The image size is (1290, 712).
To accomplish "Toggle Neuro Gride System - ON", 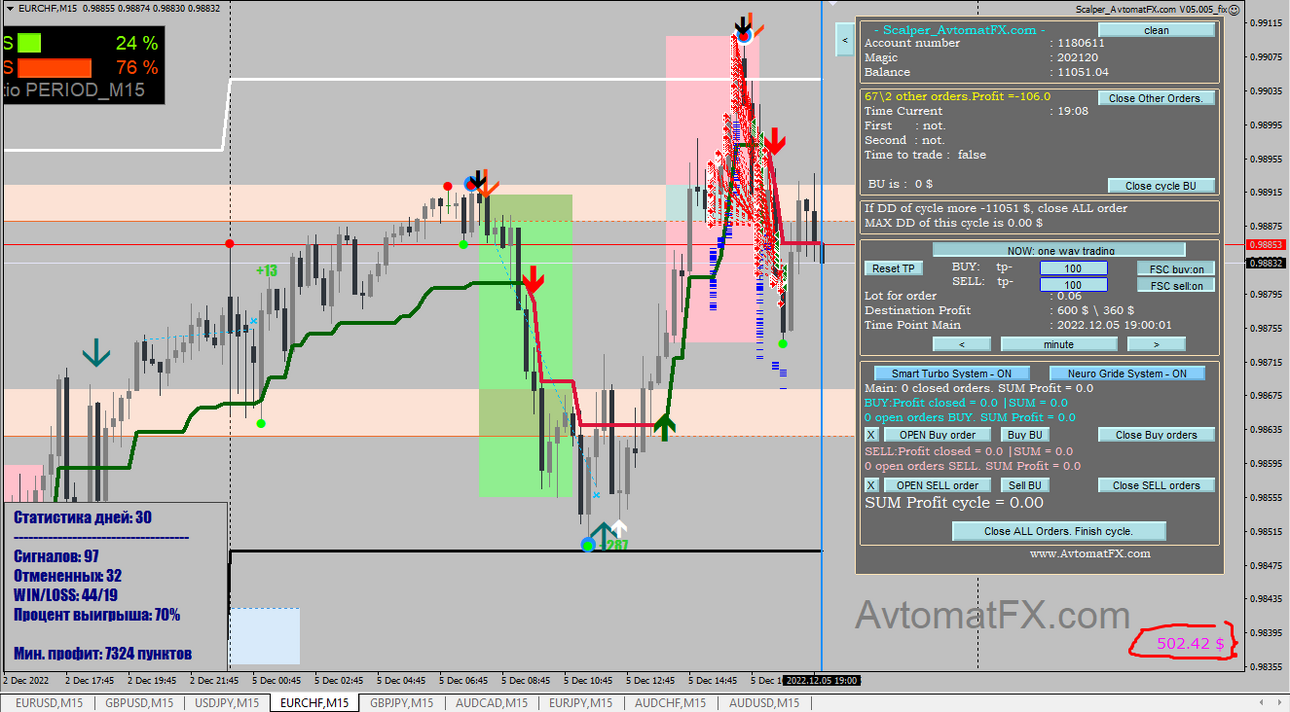I will (1127, 373).
